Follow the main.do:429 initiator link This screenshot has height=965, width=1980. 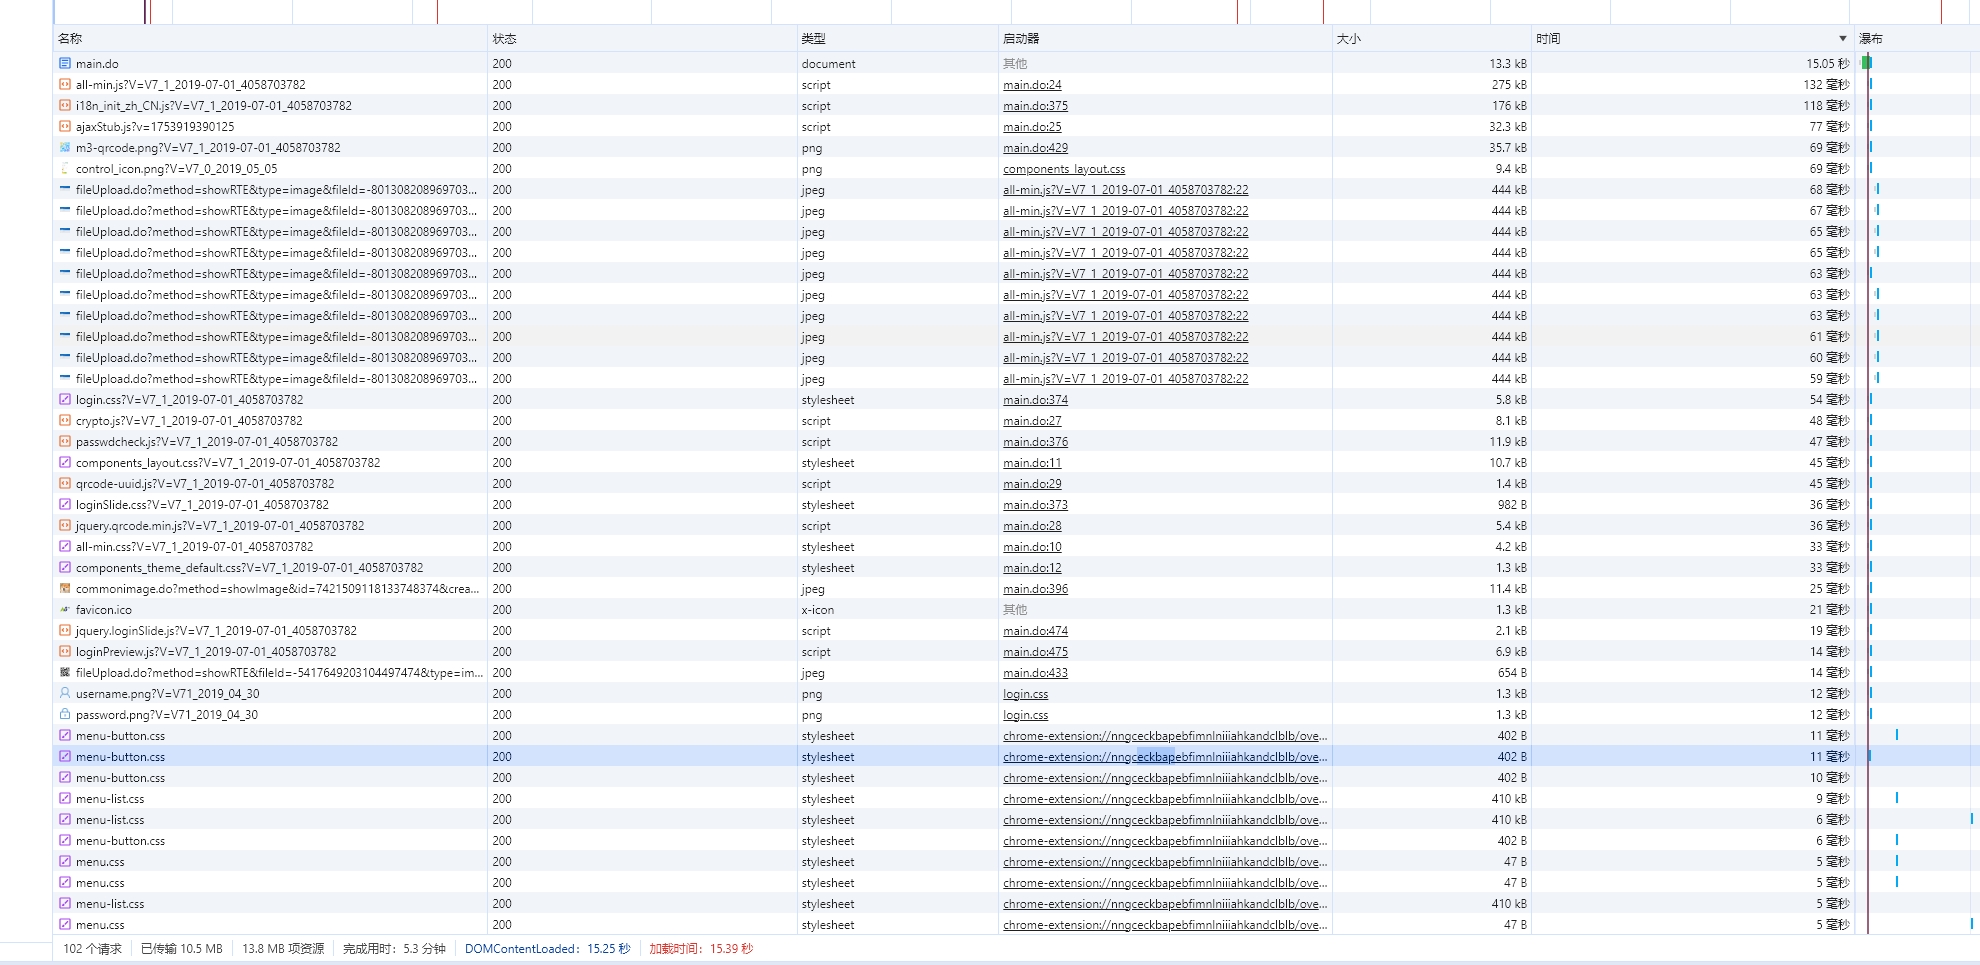tap(1035, 148)
